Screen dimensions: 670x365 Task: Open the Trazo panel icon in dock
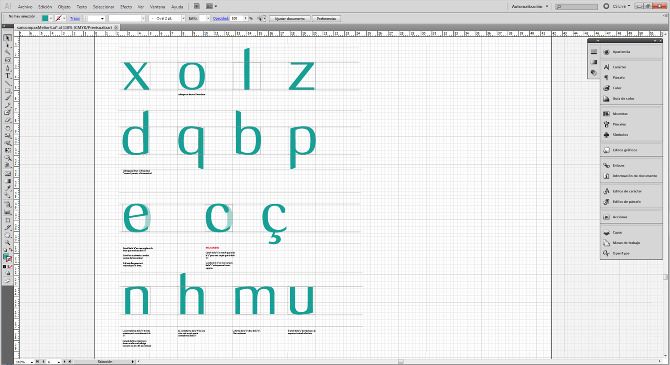tap(594, 52)
